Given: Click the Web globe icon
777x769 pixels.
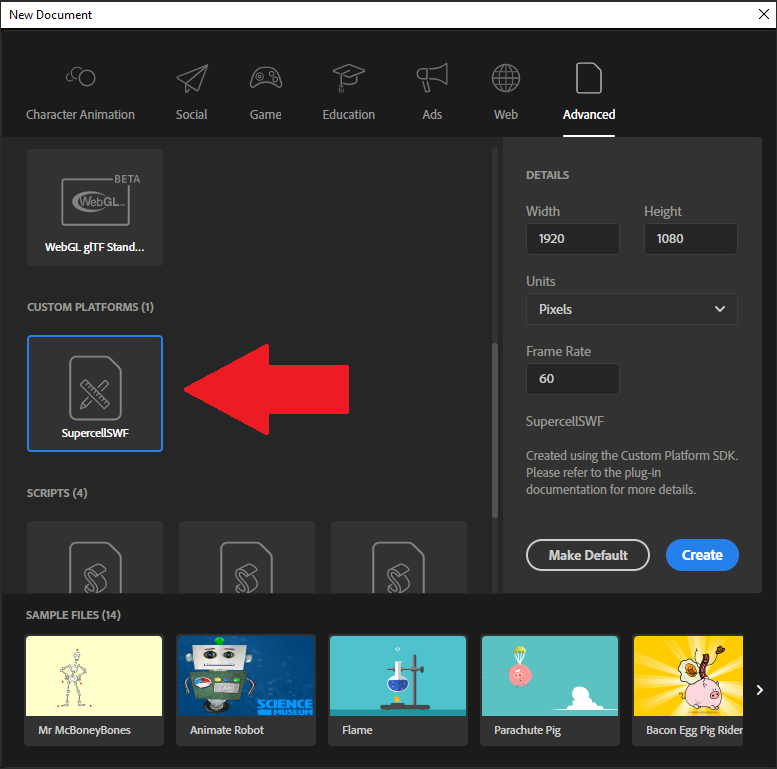Looking at the screenshot, I should [505, 78].
